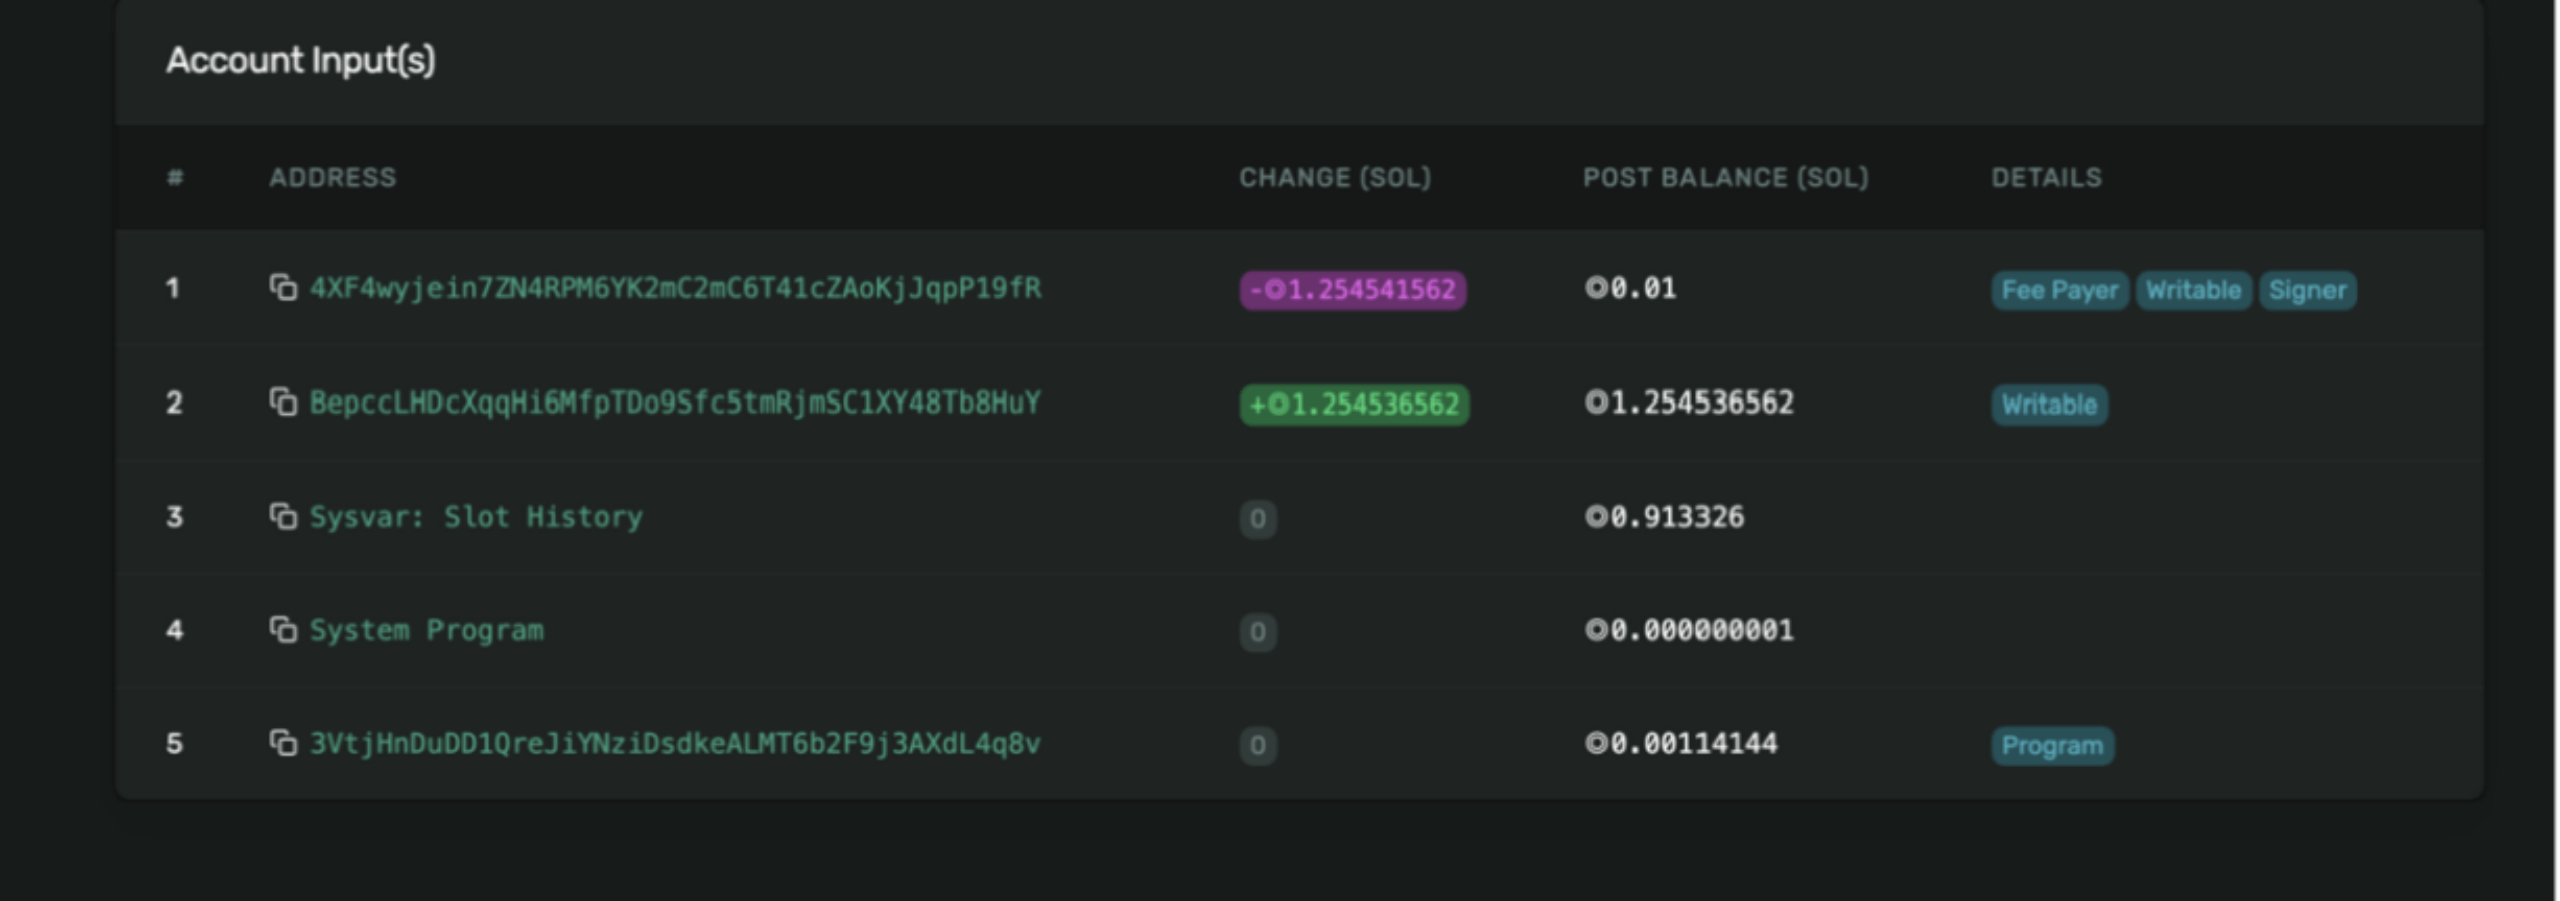
Task: Open the System Program account link
Action: point(427,631)
